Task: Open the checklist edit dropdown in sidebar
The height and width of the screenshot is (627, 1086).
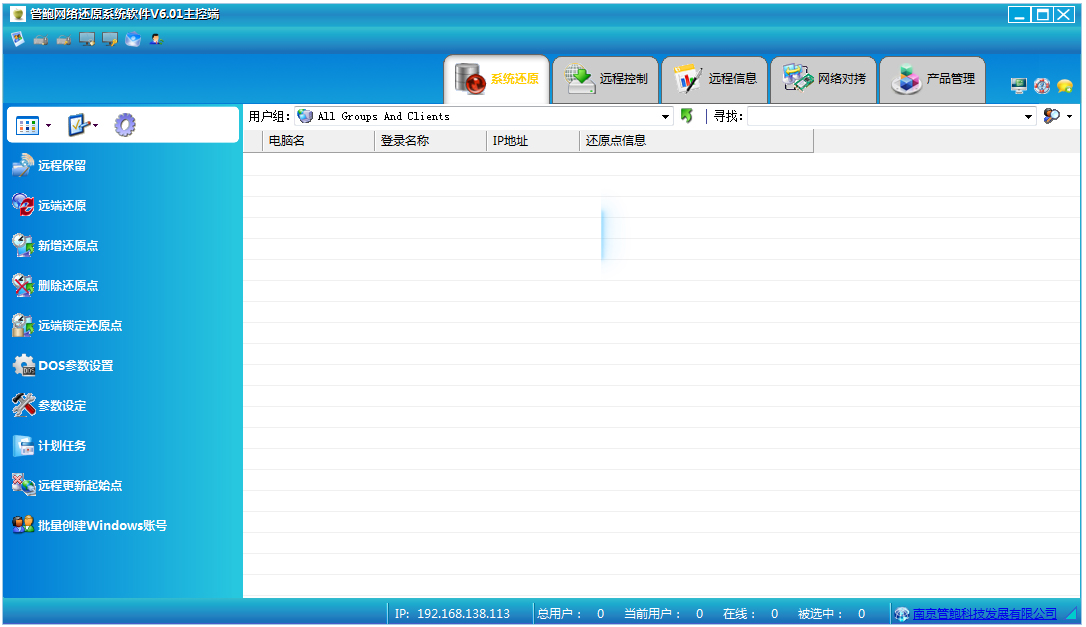Action: click(x=83, y=125)
